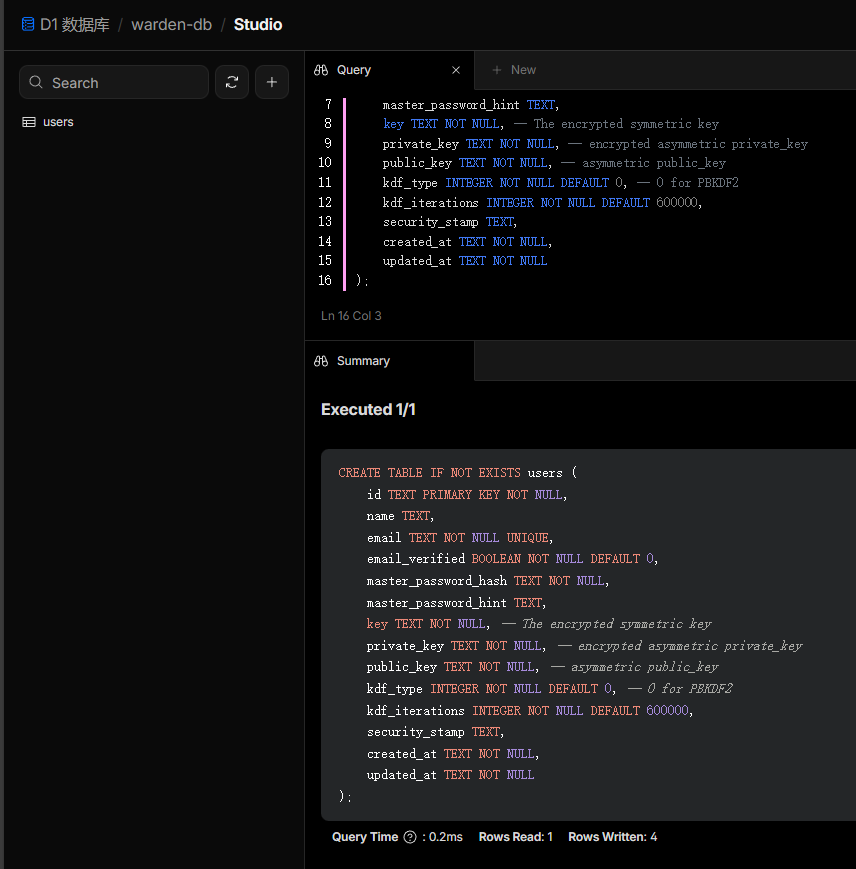This screenshot has width=856, height=869.
Task: Click the binoculars icon on the Summary tab
Action: pos(321,361)
